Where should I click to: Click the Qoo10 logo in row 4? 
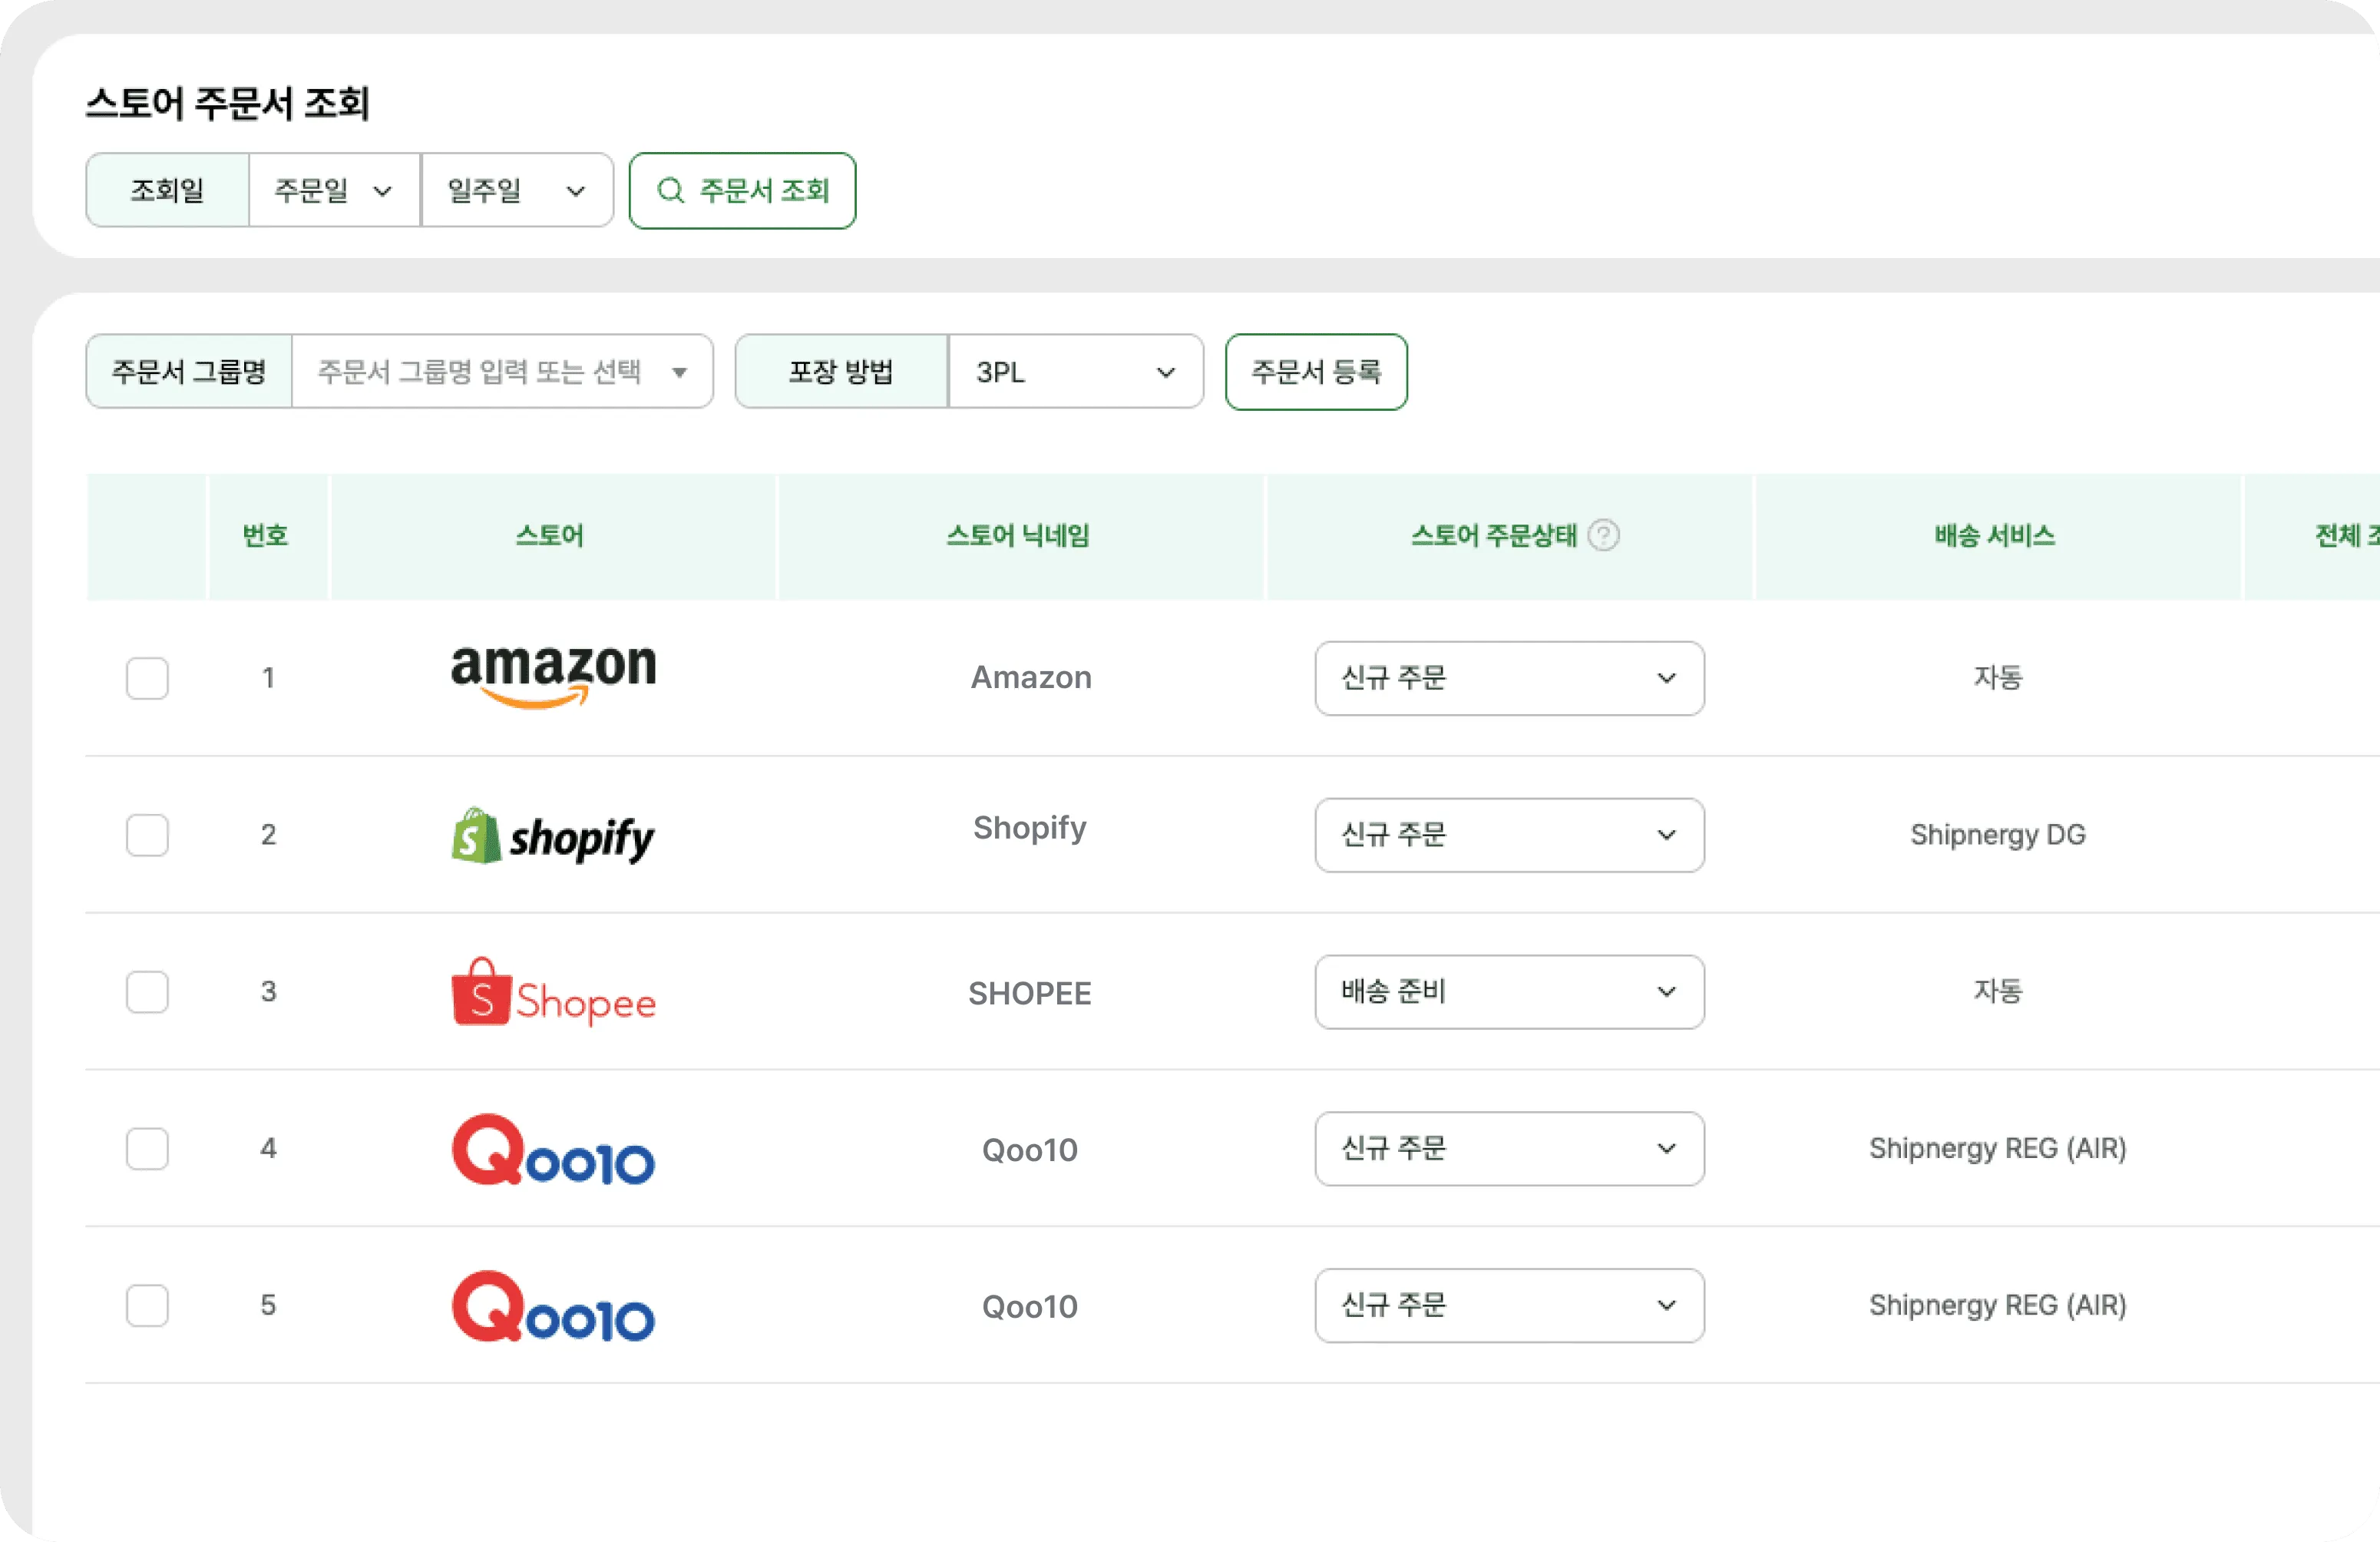(553, 1149)
